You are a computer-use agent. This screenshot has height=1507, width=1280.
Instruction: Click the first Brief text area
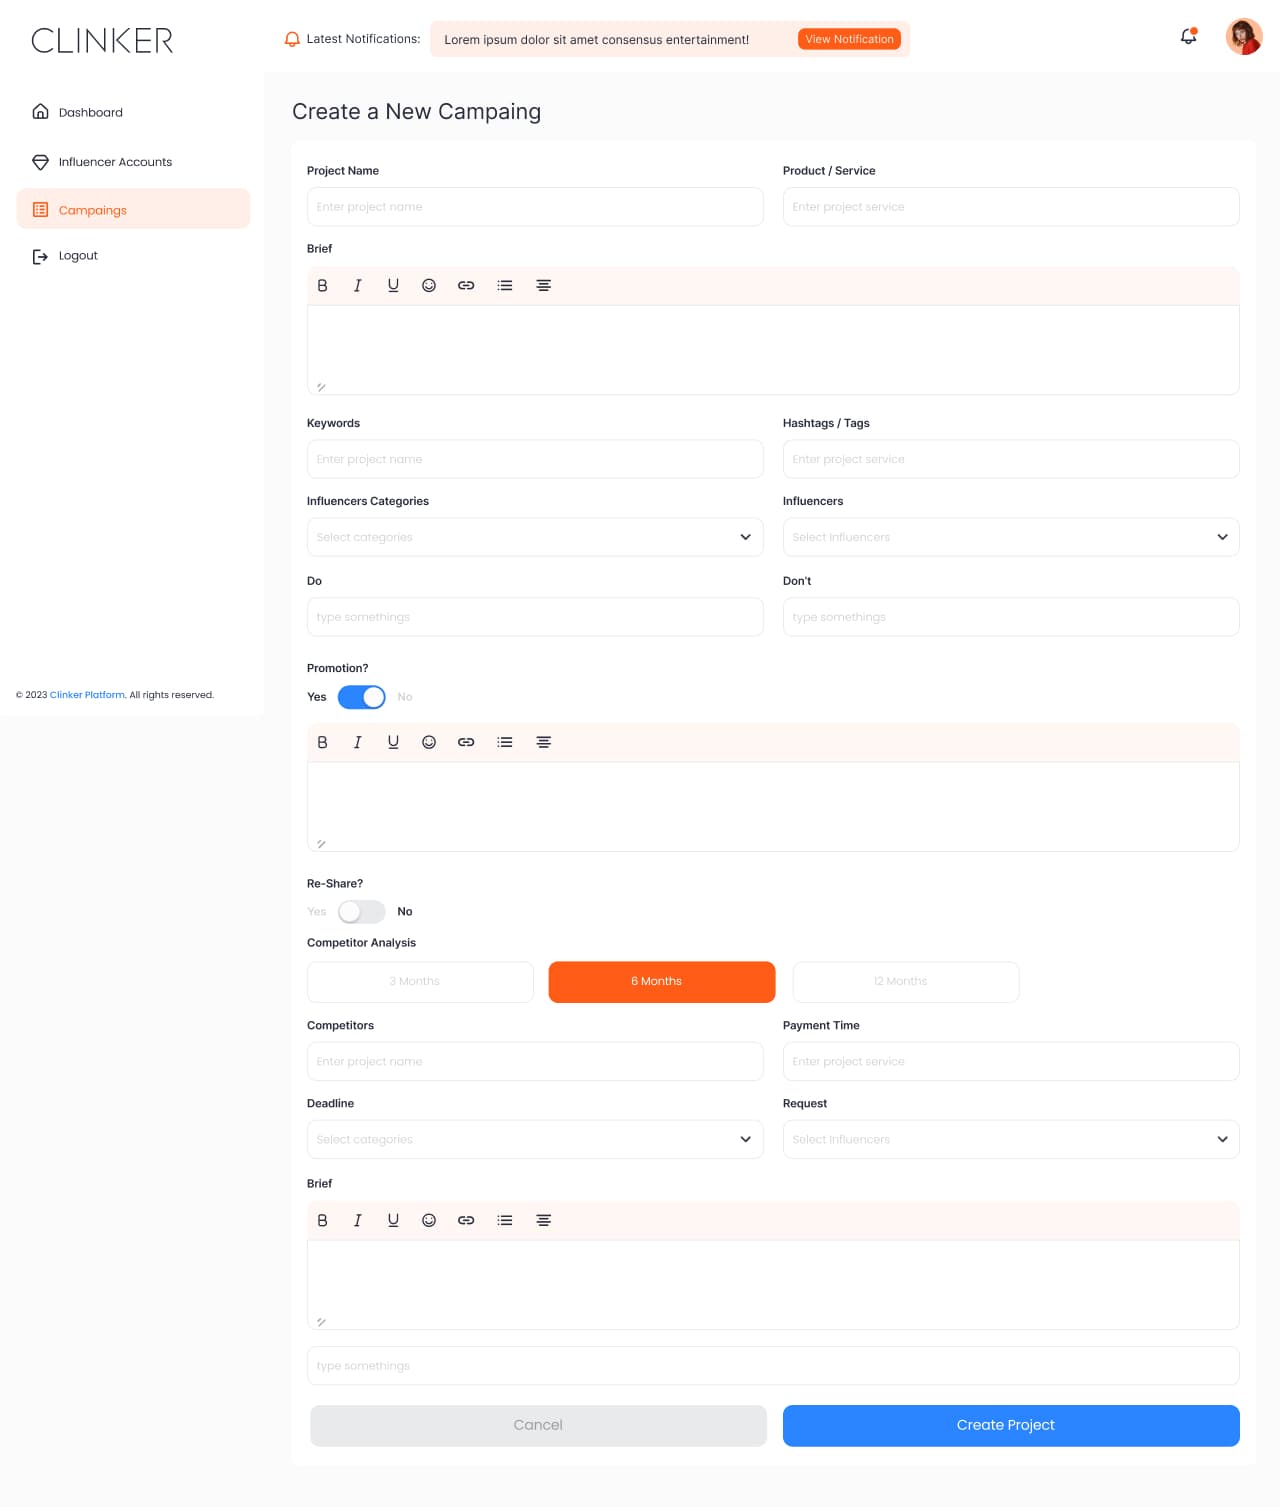pos(773,350)
